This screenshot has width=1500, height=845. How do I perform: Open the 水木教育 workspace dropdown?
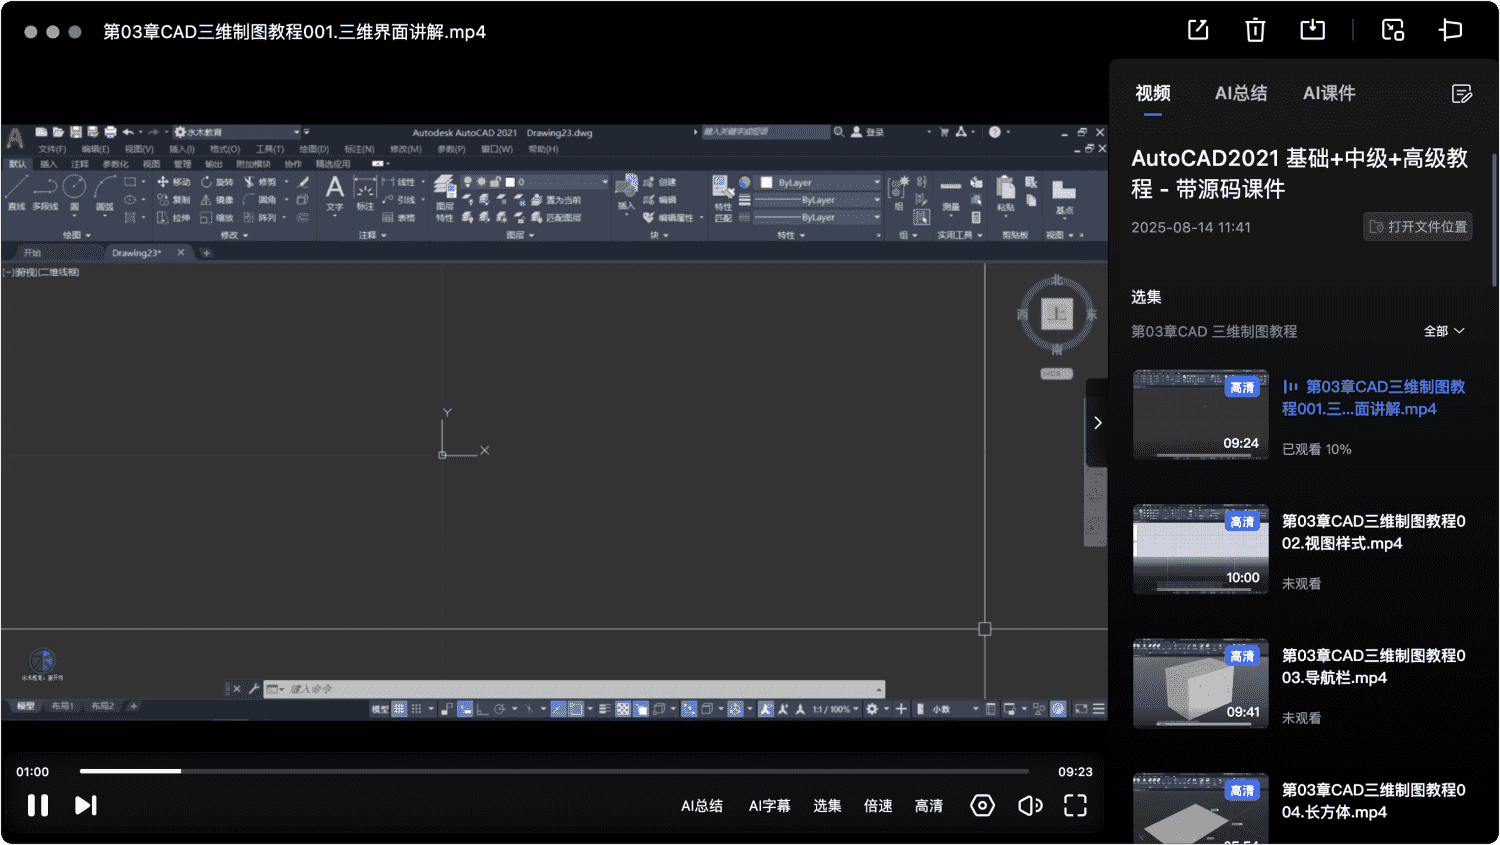click(x=237, y=132)
